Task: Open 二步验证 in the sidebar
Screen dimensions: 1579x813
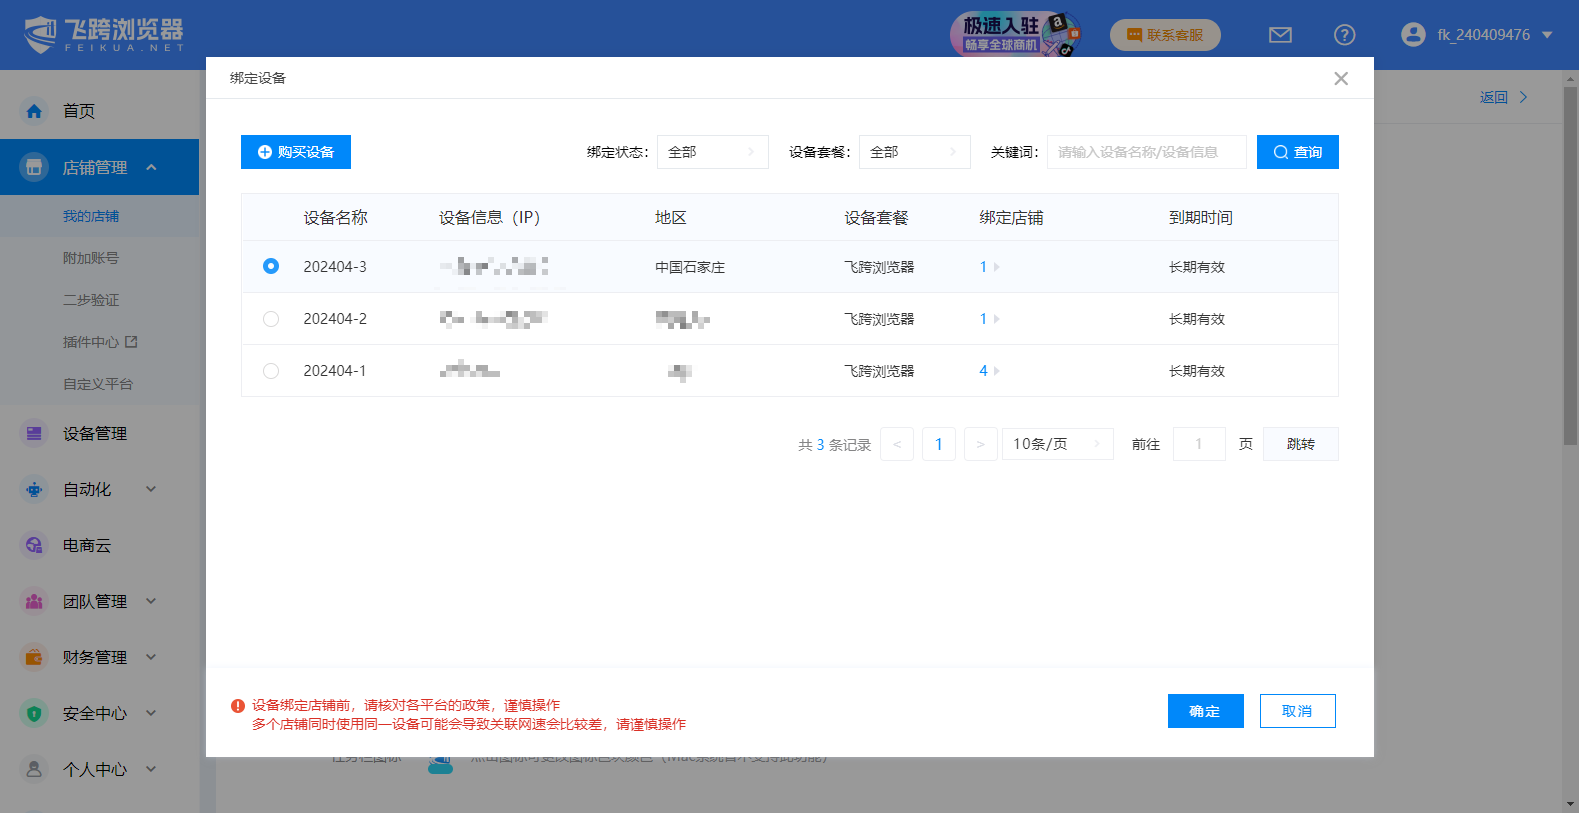Action: tap(91, 300)
